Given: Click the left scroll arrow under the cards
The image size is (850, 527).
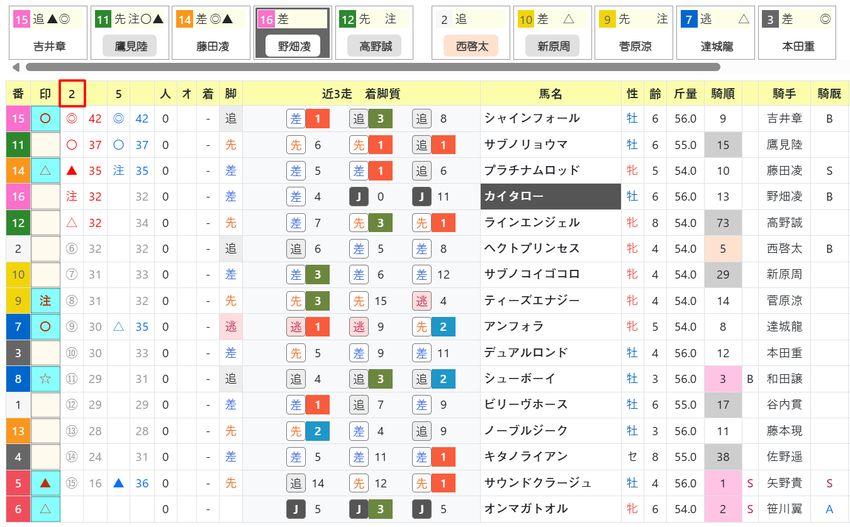Looking at the screenshot, I should [x=16, y=67].
